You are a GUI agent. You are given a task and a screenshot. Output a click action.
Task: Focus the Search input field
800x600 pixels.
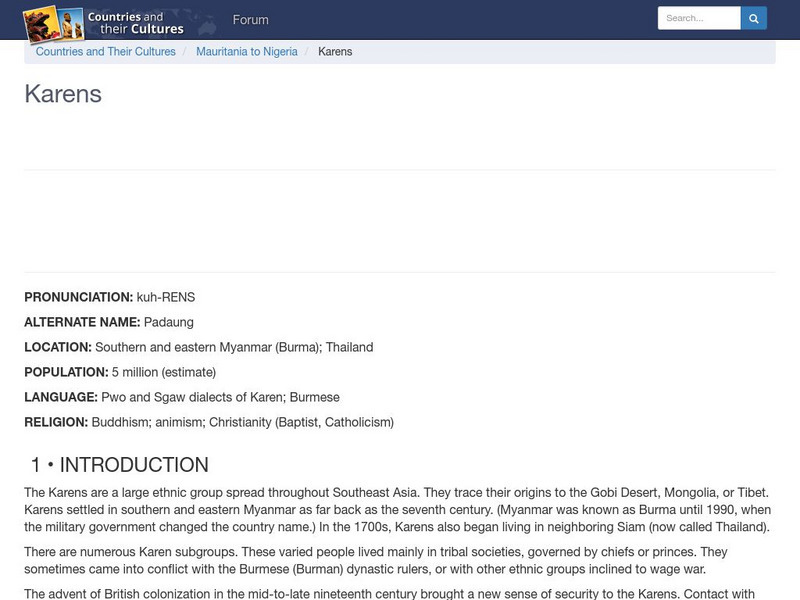699,18
